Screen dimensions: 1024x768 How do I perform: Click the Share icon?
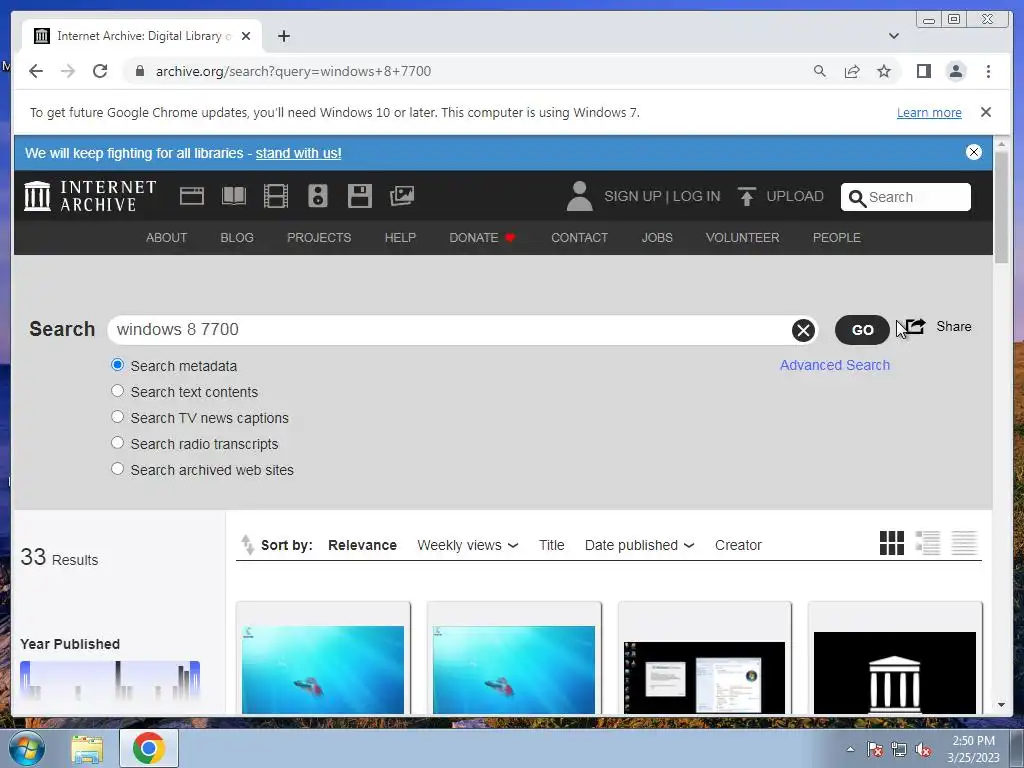[916, 327]
